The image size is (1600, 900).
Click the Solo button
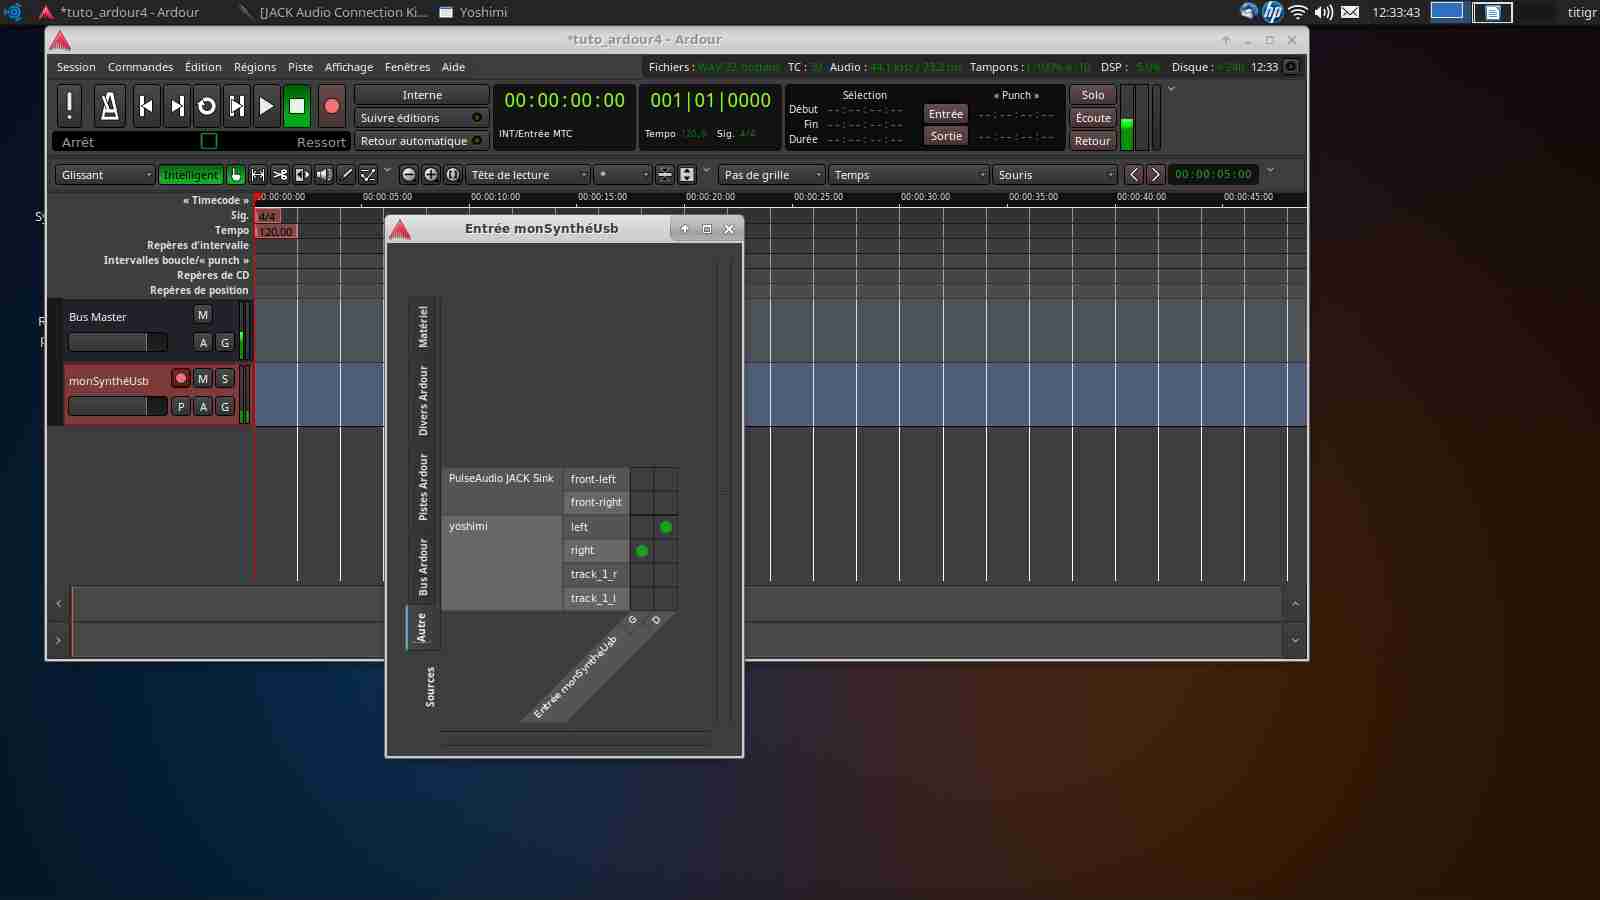(x=1093, y=95)
